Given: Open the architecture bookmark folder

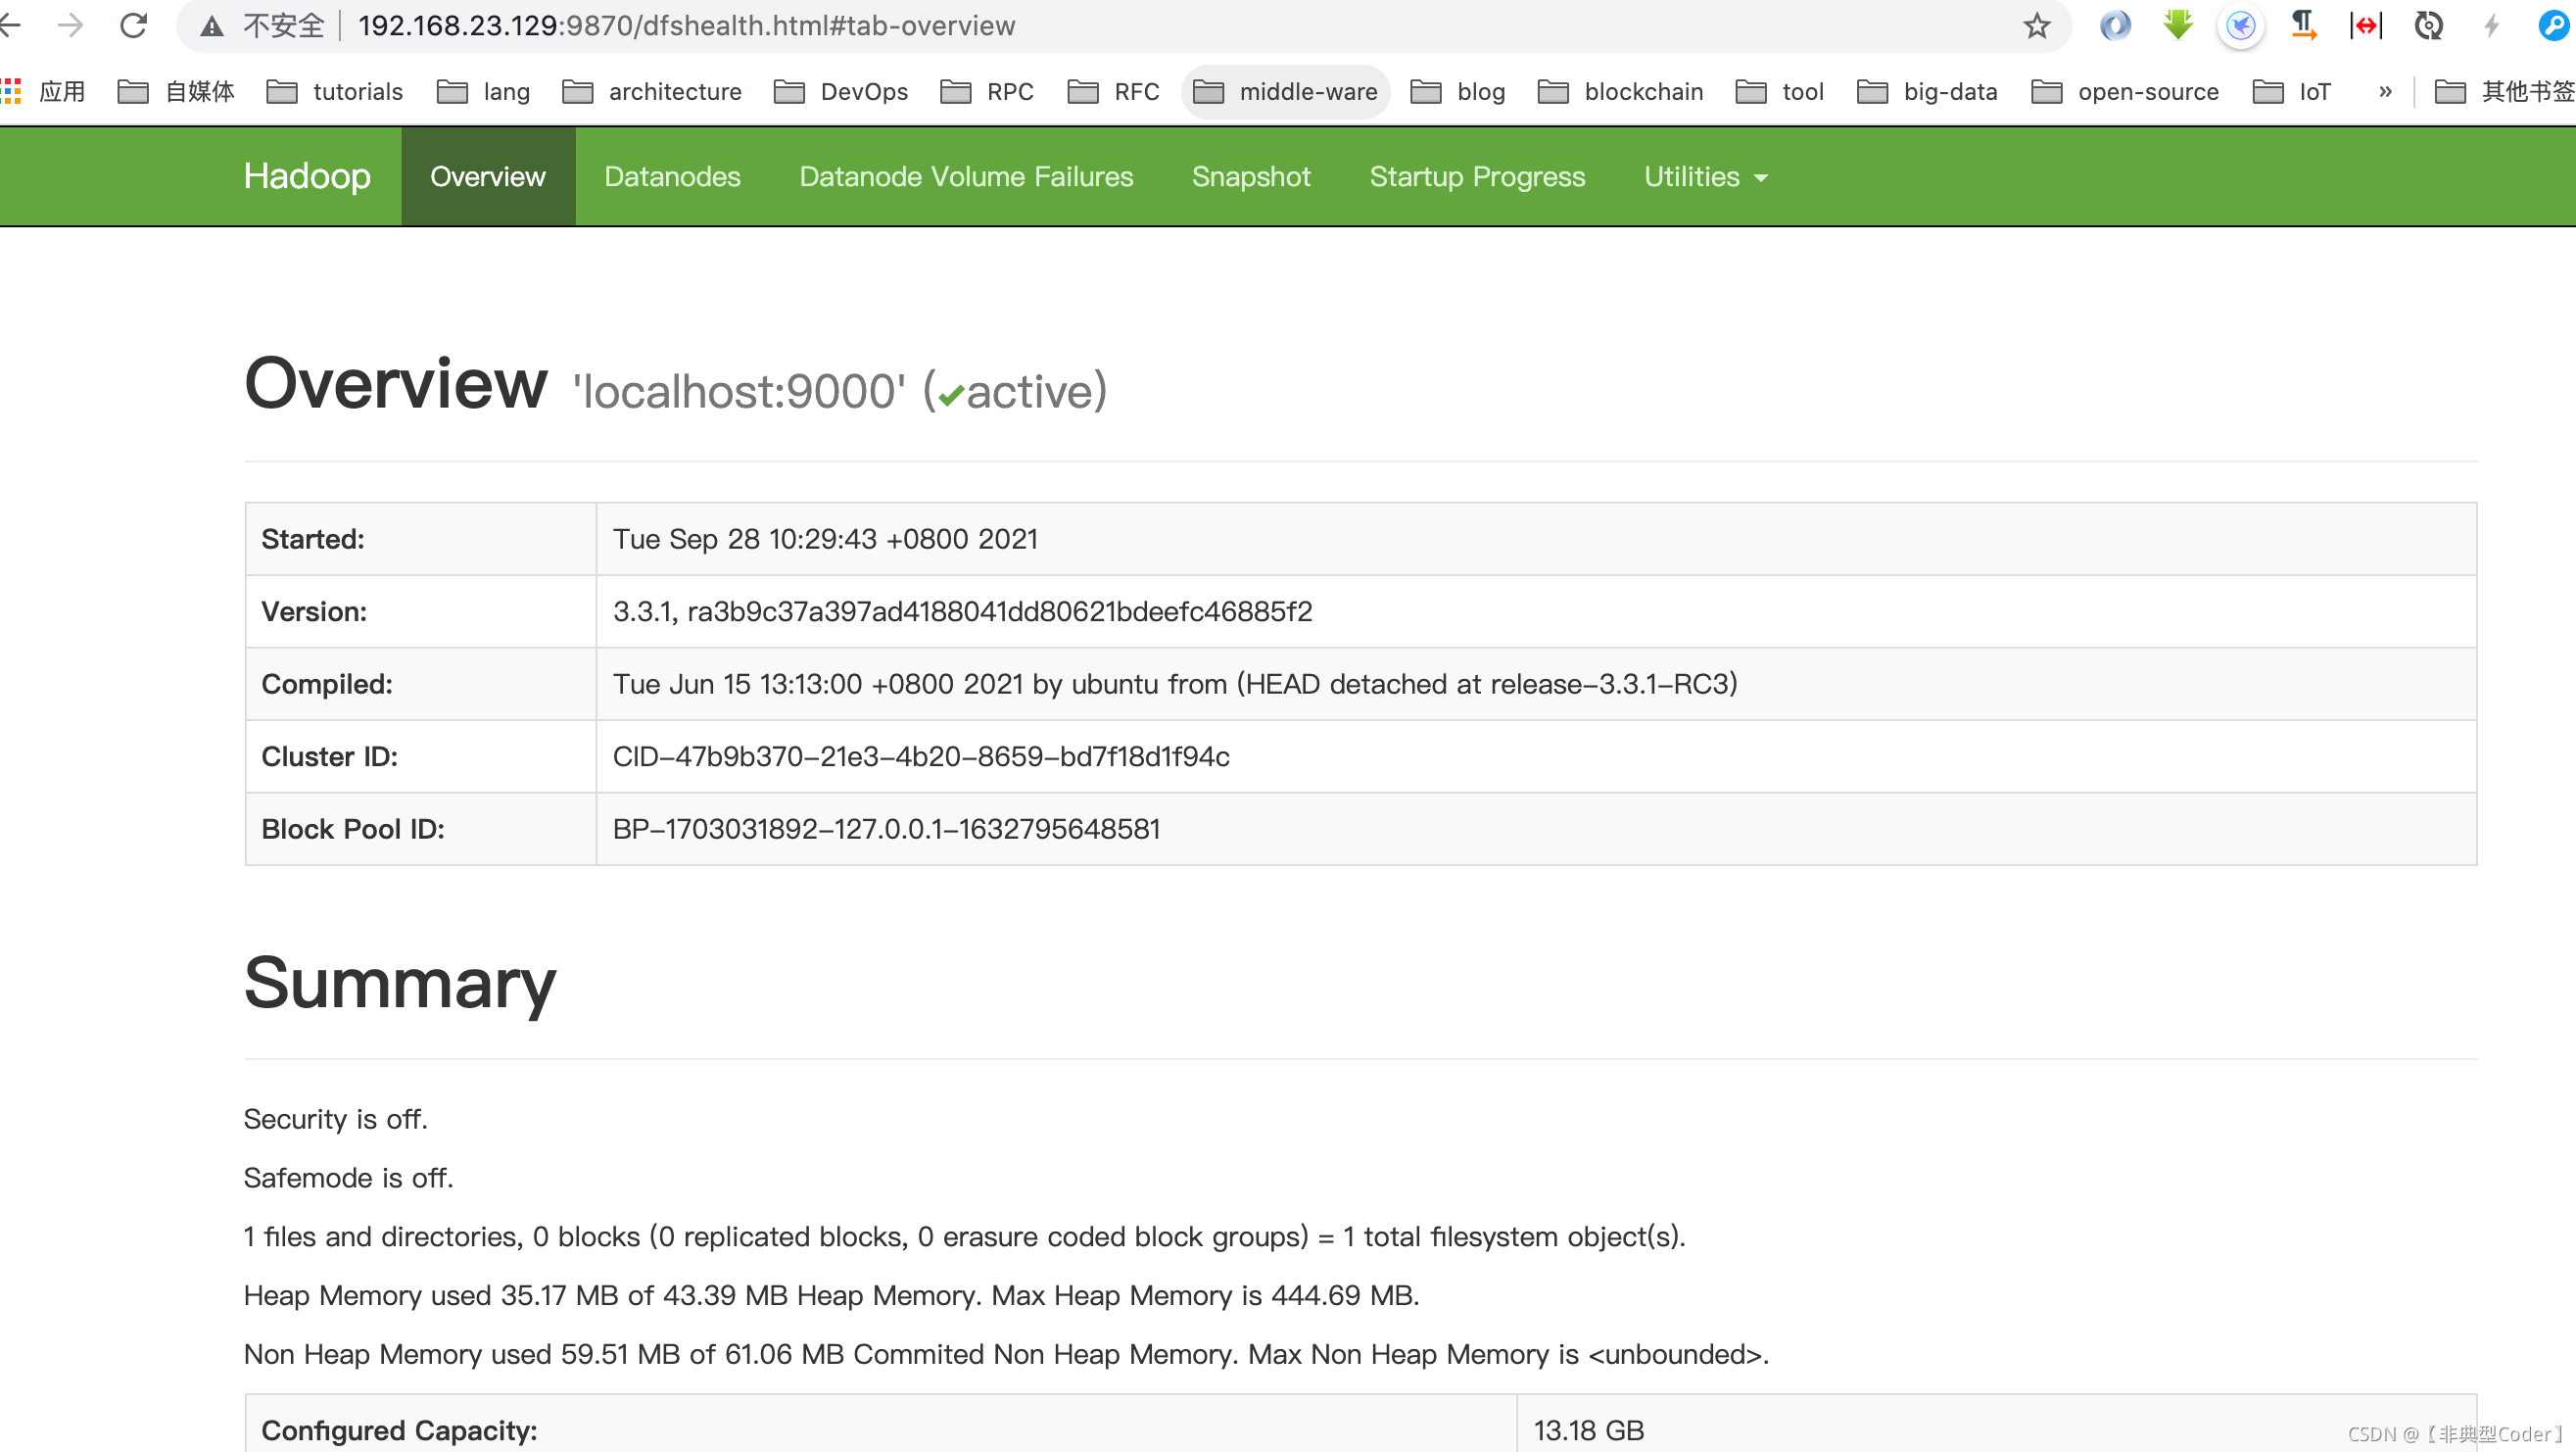Looking at the screenshot, I should tap(652, 91).
